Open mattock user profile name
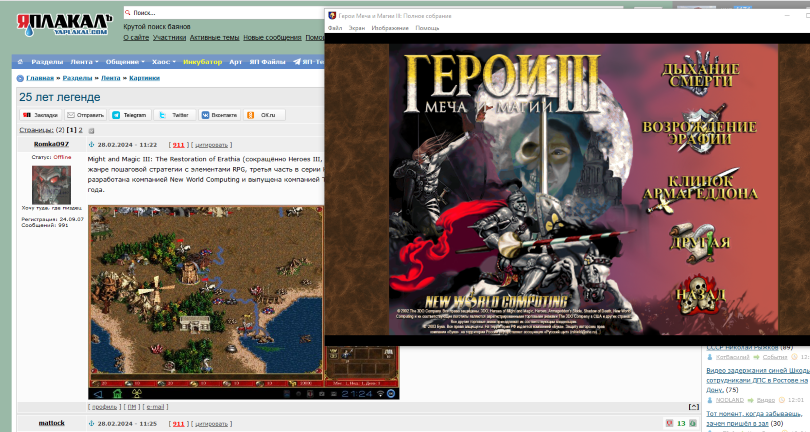Image resolution: width=810 pixels, height=432 pixels. (52, 423)
